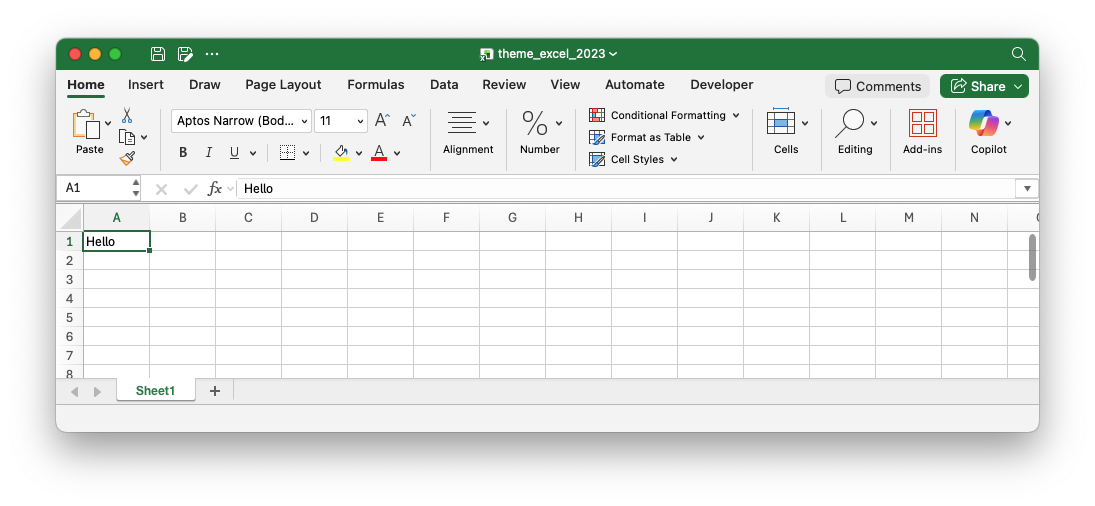
Task: Click the Format Painter brush icon
Action: click(127, 159)
